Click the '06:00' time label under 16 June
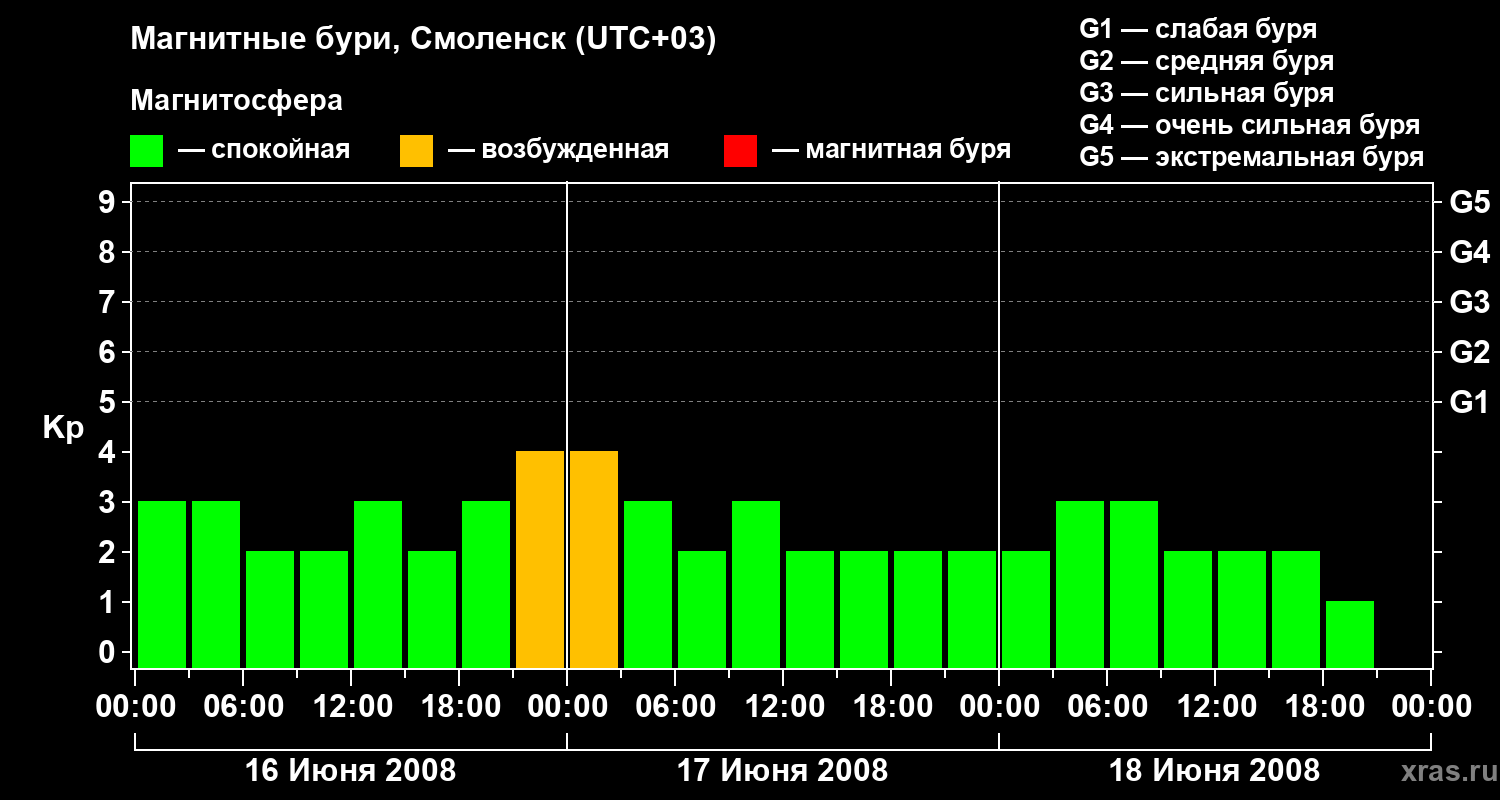The height and width of the screenshot is (800, 1500). 243,707
